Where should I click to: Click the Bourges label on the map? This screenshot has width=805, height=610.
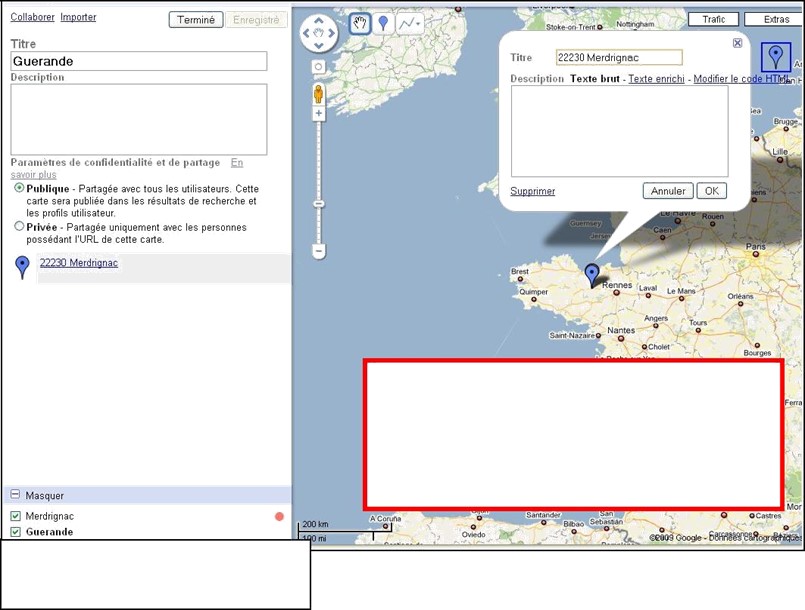[757, 353]
